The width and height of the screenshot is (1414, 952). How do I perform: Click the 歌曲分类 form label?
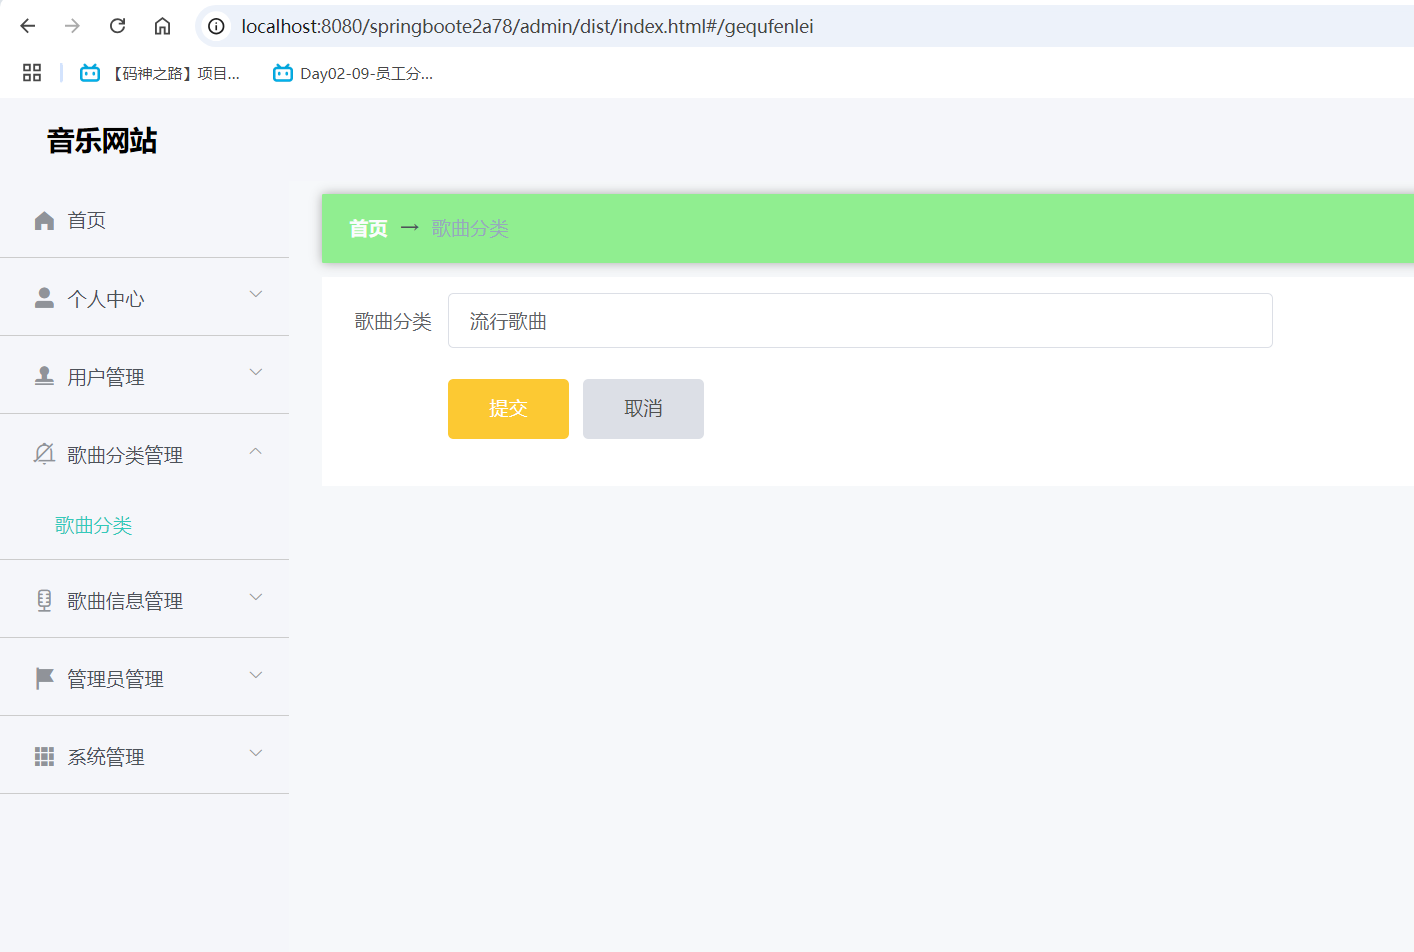pos(393,321)
